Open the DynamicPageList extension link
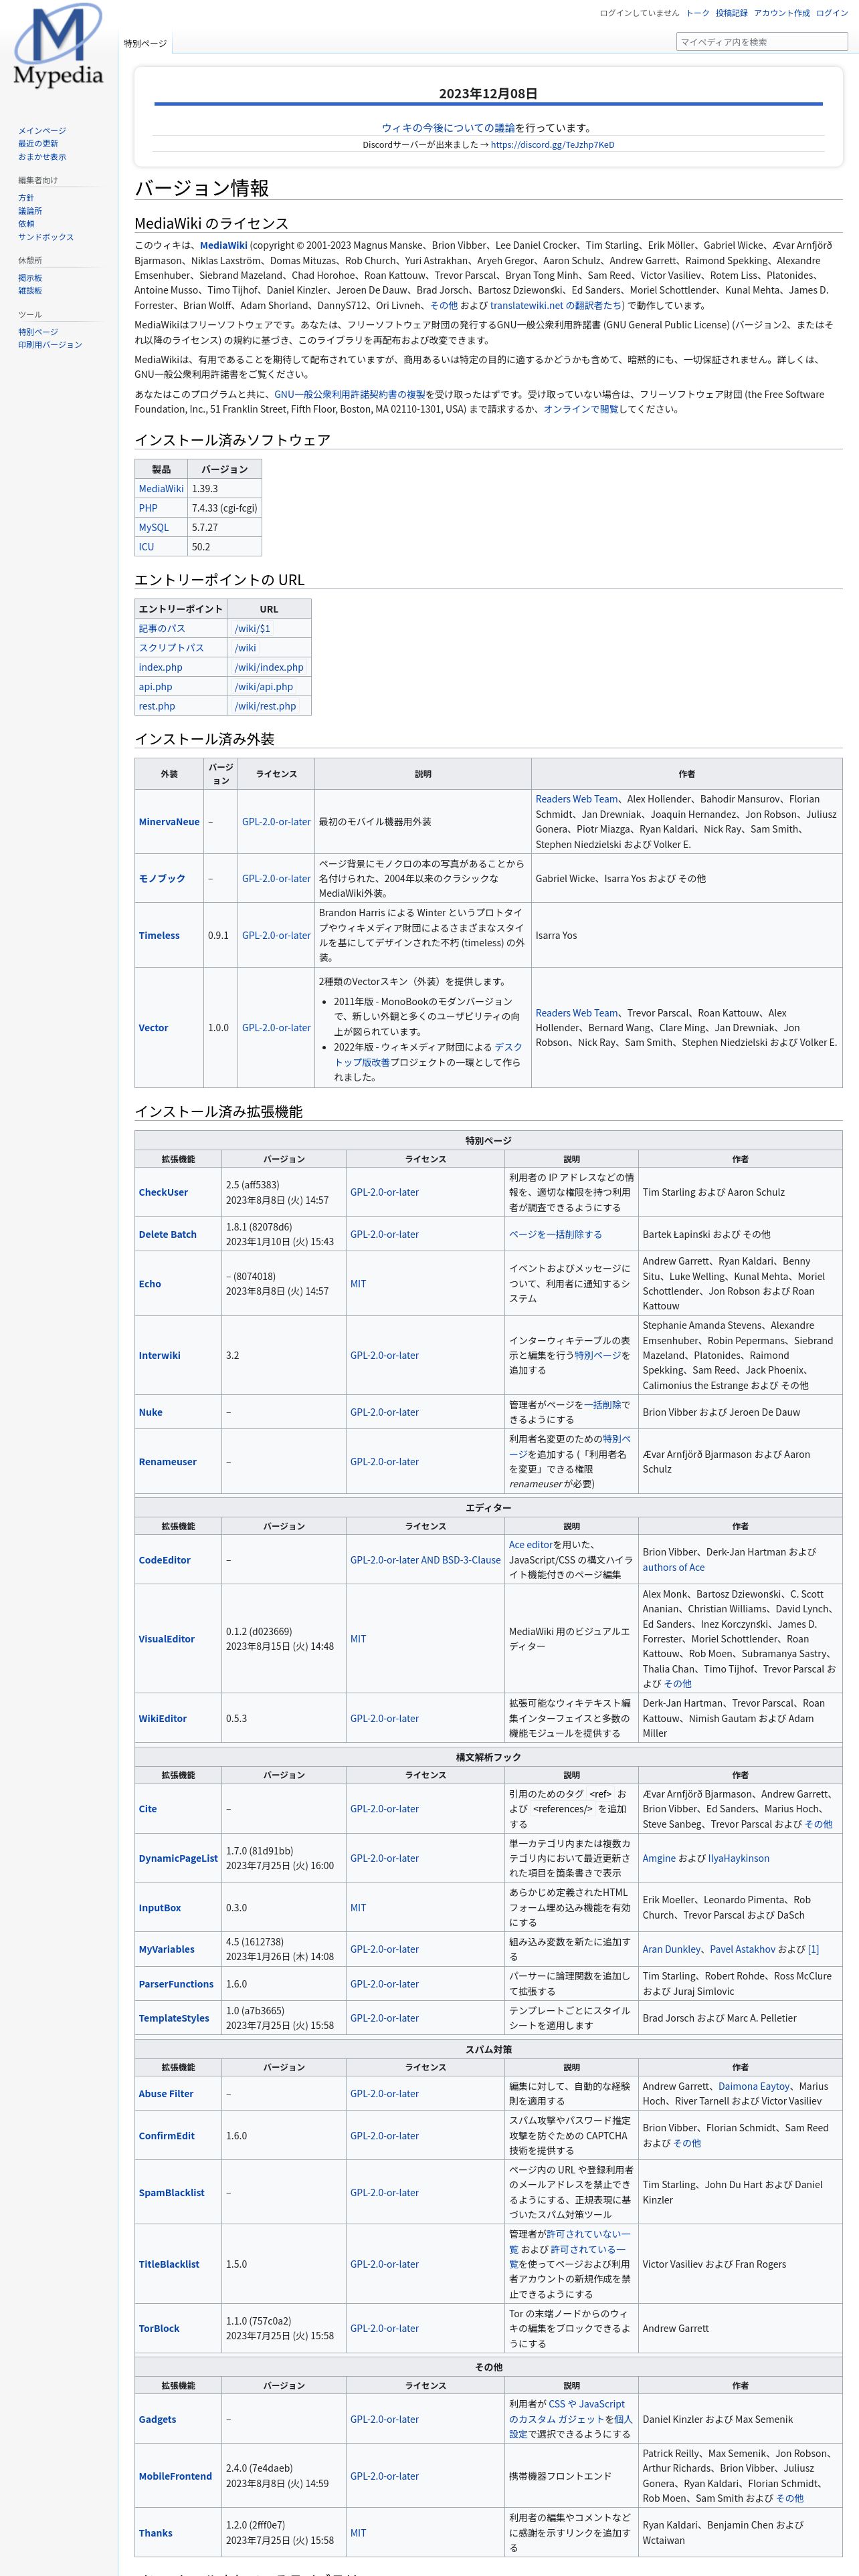 [178, 1859]
